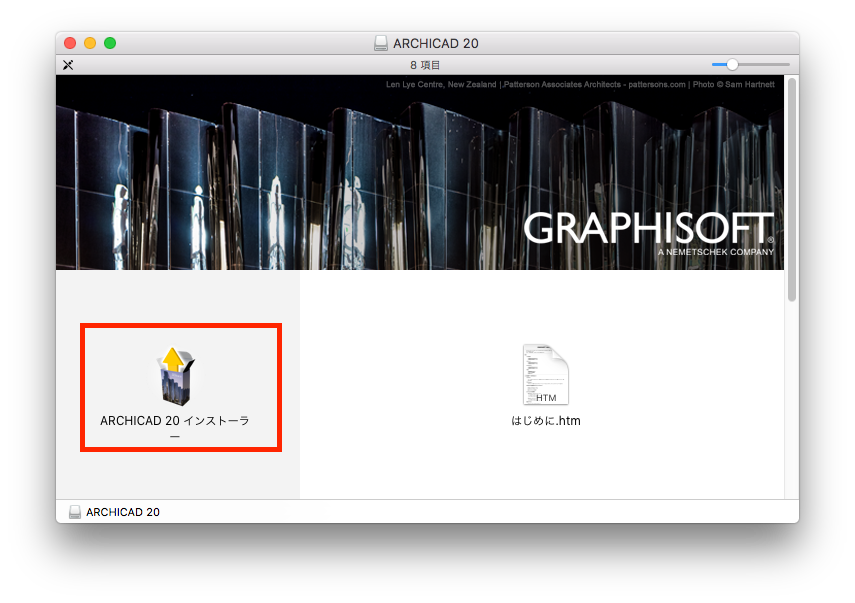This screenshot has width=855, height=603.
Task: Select the はじめに.htm file name label
Action: click(x=546, y=421)
